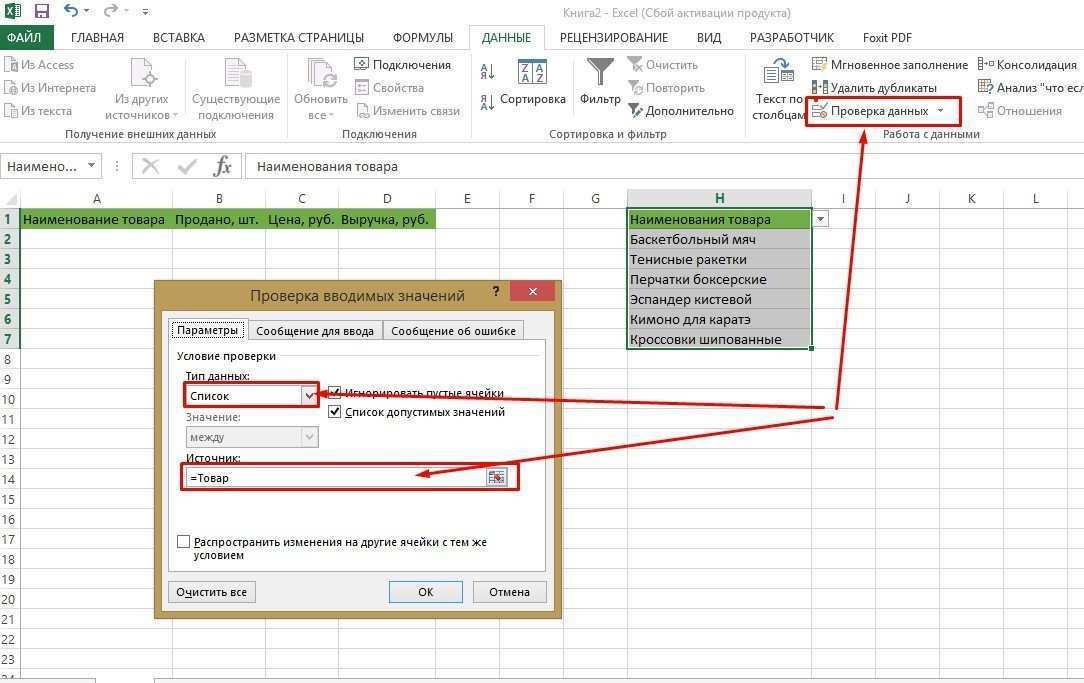Switch to Сообщение об ошибке tab
This screenshot has width=1084, height=683.
tap(454, 330)
